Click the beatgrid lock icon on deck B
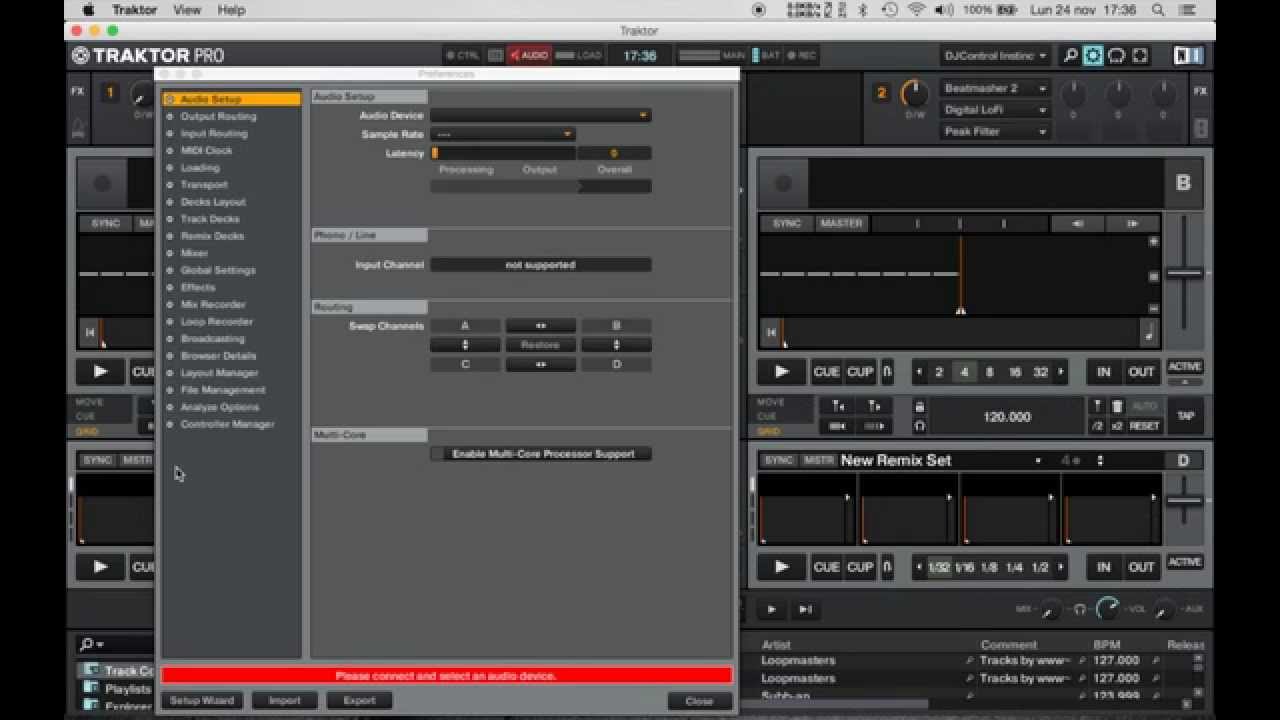Image resolution: width=1280 pixels, height=720 pixels. pyautogui.click(x=919, y=407)
